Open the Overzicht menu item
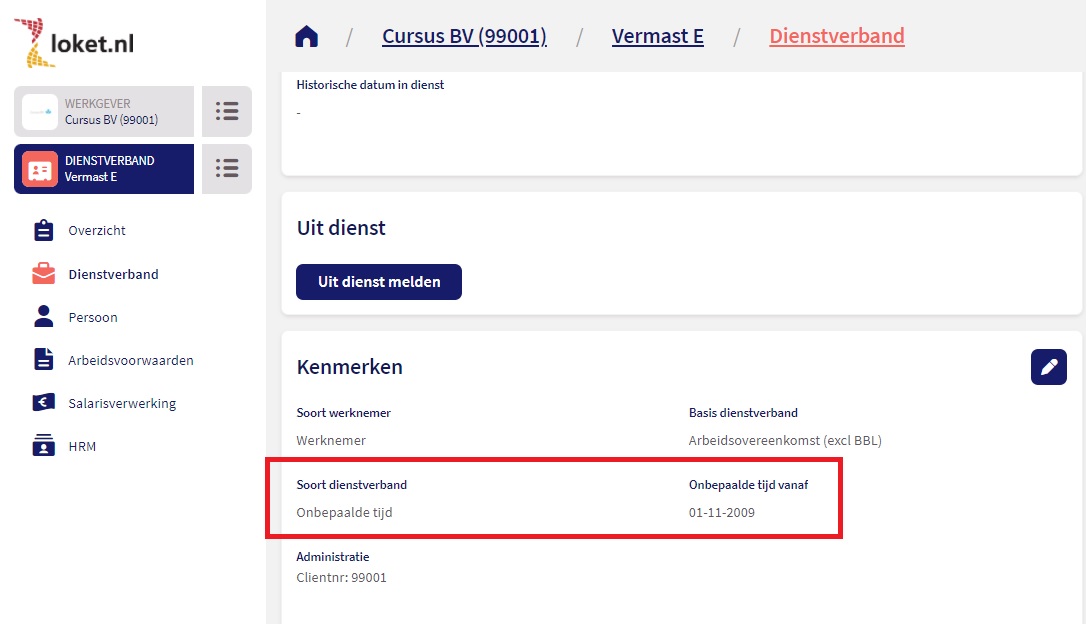This screenshot has height=624, width=1090. pyautogui.click(x=97, y=231)
